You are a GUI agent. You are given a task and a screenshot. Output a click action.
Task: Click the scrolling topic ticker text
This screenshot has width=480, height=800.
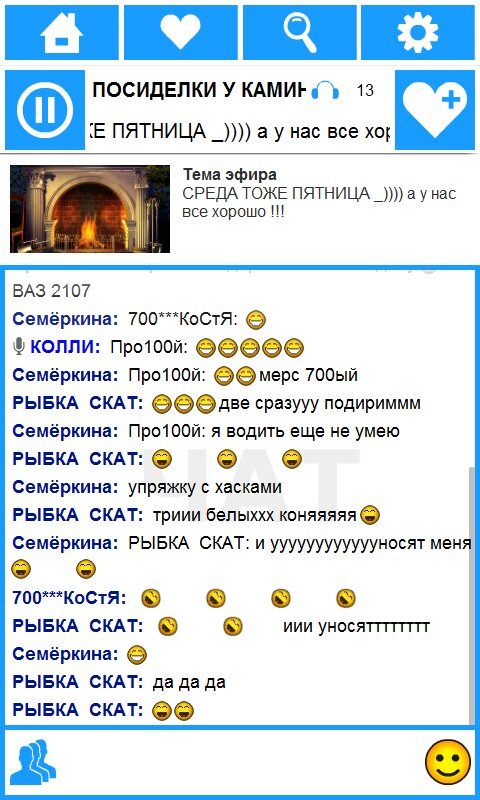(240, 132)
